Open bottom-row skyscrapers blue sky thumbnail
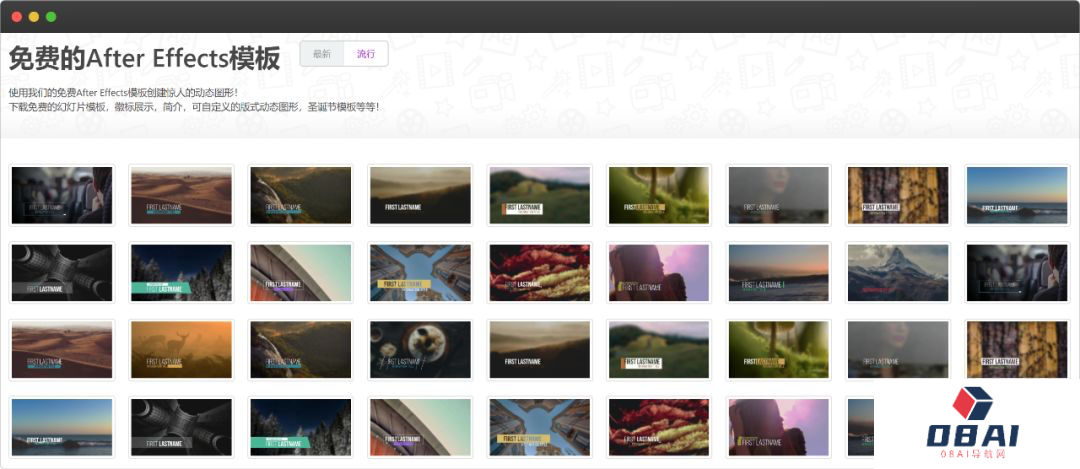The width and height of the screenshot is (1080, 469). 540,427
